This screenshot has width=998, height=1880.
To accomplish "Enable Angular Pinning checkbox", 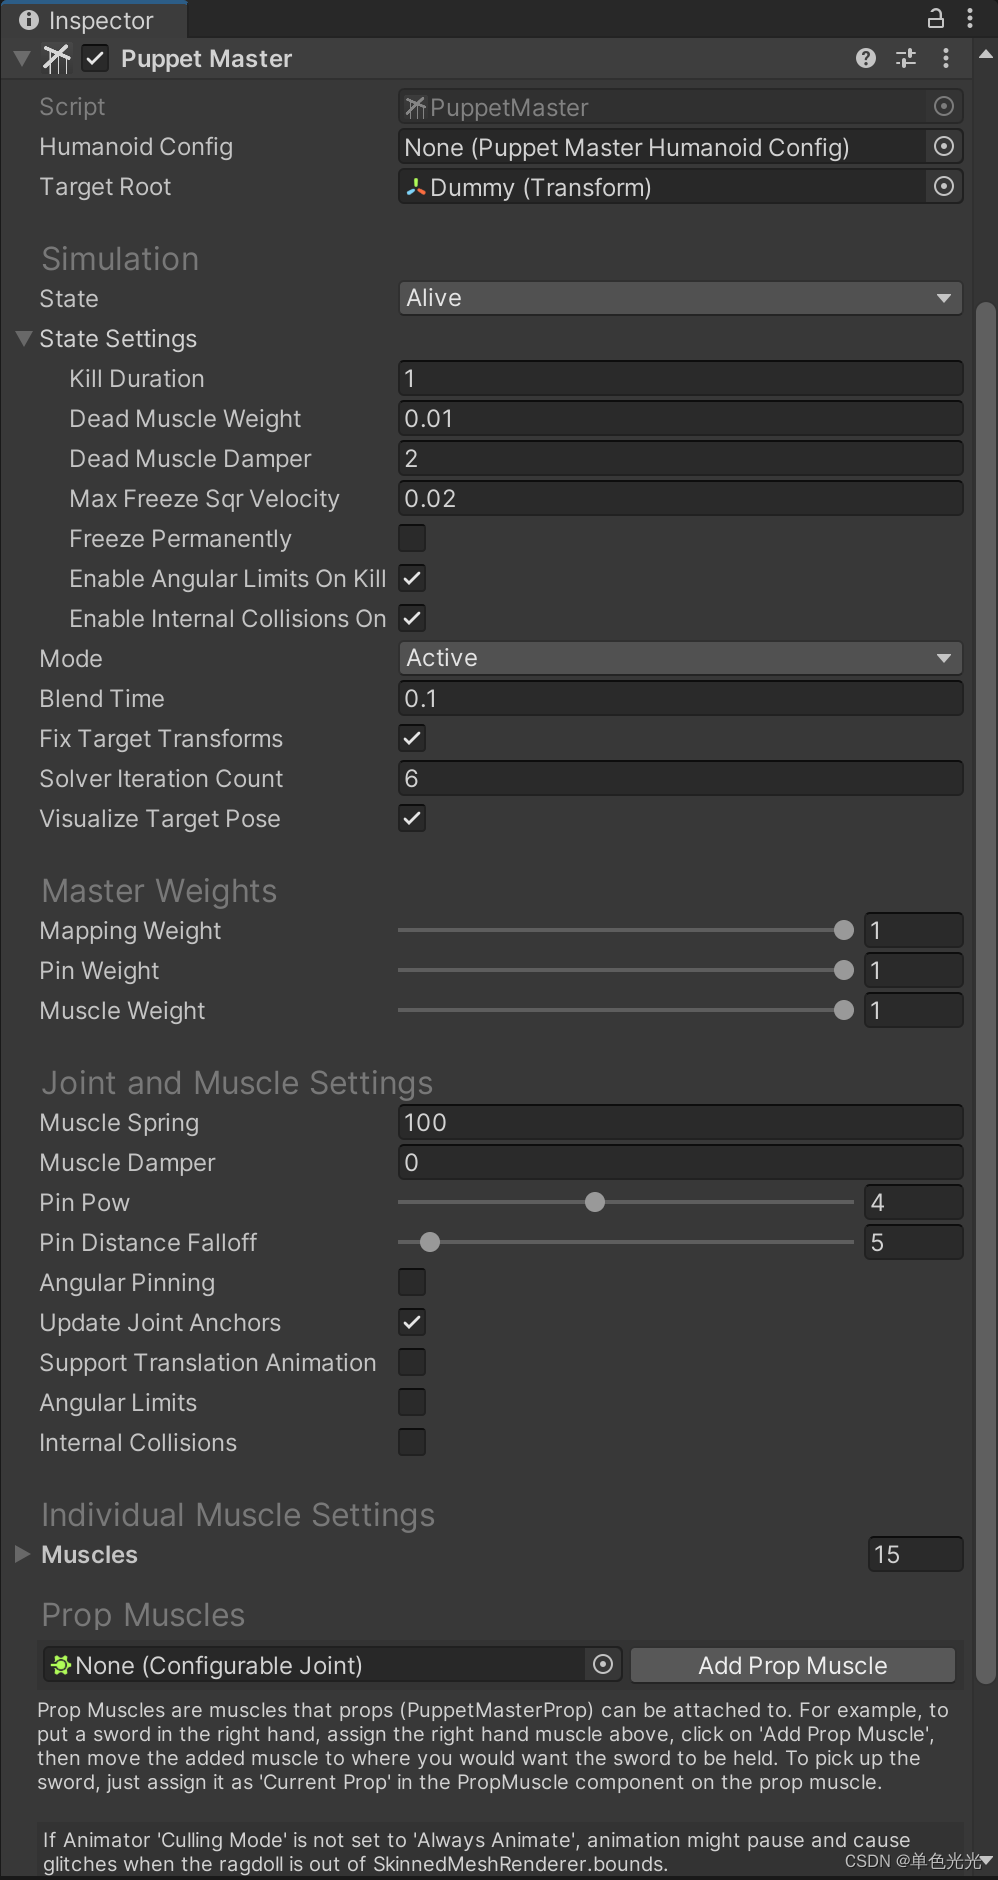I will (x=412, y=1282).
